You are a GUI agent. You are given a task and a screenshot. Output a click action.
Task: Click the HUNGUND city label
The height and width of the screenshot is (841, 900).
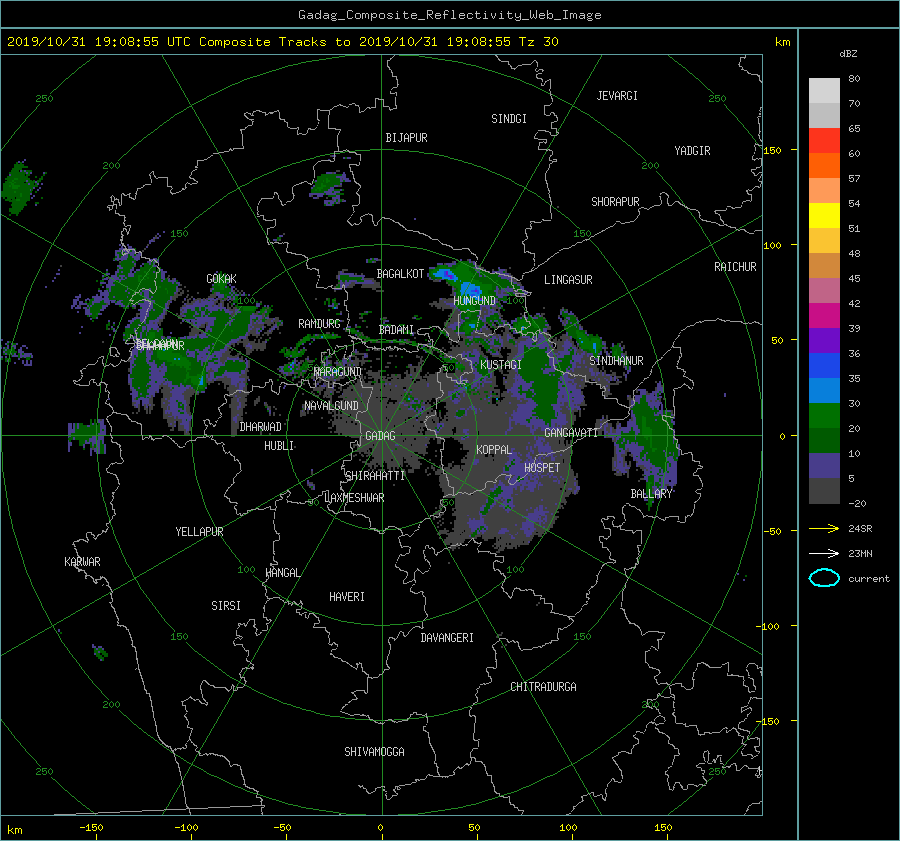click(x=474, y=300)
